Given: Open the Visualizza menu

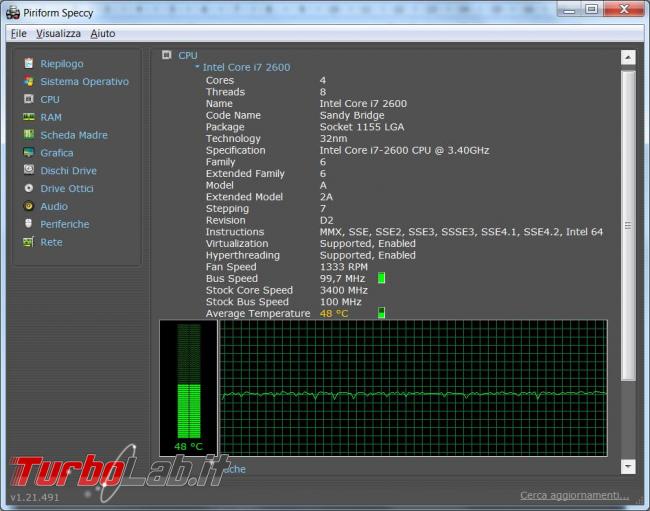Looking at the screenshot, I should coord(58,34).
